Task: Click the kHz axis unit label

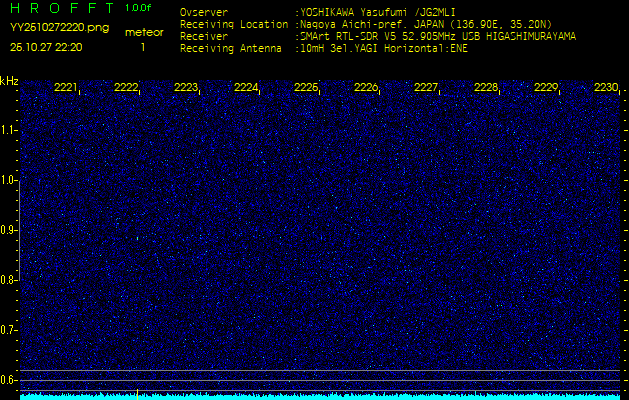Action: click(x=9, y=81)
